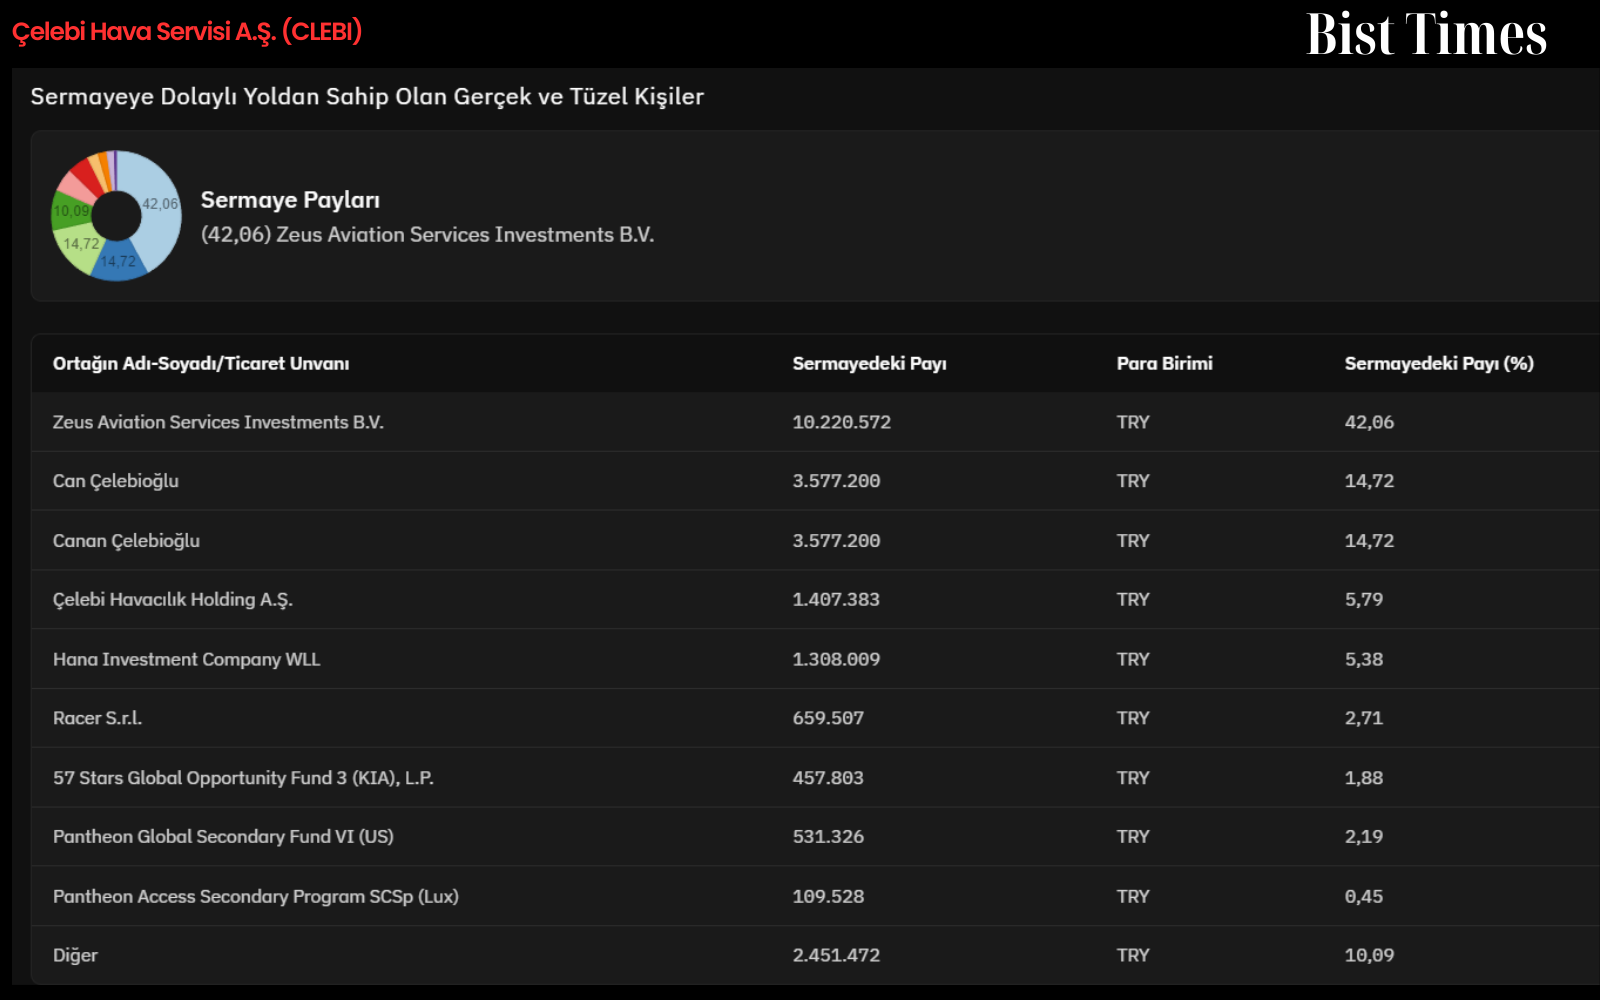Image resolution: width=1600 pixels, height=1000 pixels.
Task: Click the light blue 42,06 pie slice
Action: pyautogui.click(x=160, y=205)
